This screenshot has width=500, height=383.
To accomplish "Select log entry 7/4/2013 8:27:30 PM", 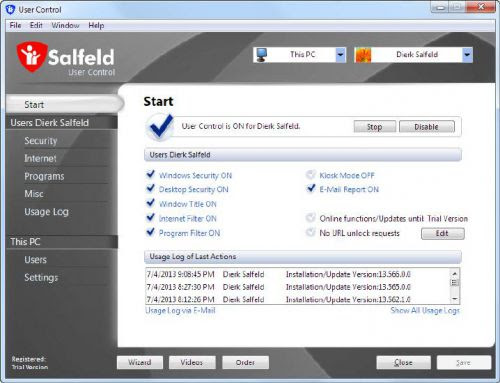I will [x=298, y=287].
